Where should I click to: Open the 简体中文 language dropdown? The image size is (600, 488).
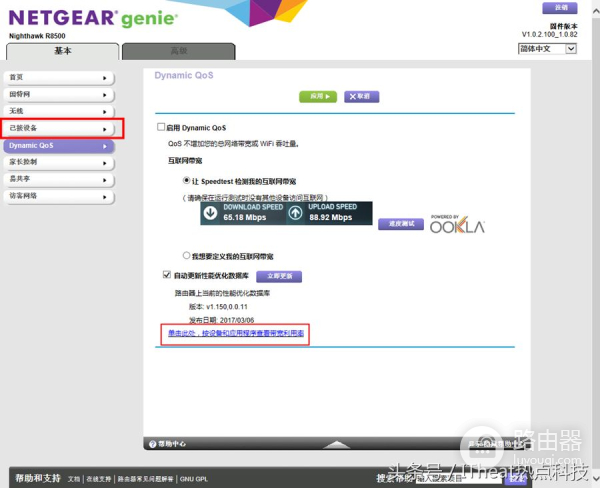(x=548, y=49)
